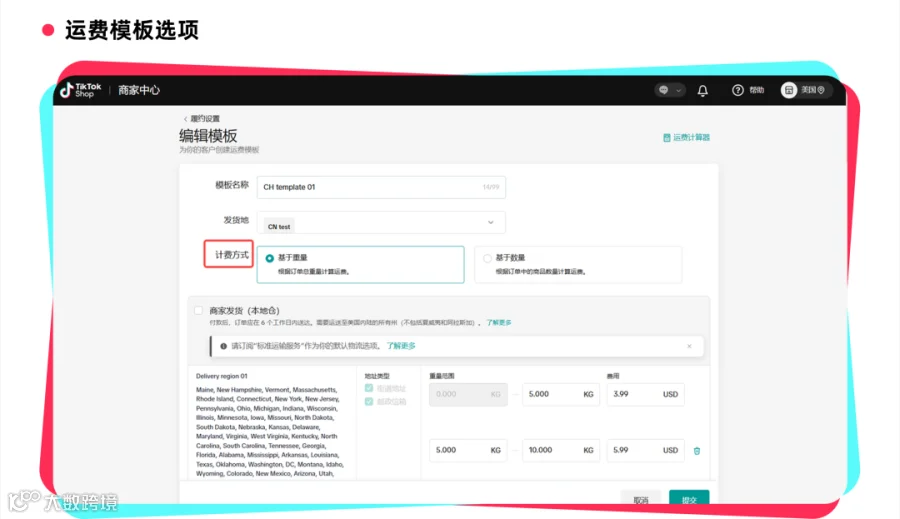Viewport: 900px width, 519px height.
Task: Go back to 履约设置
Action: click(x=201, y=119)
